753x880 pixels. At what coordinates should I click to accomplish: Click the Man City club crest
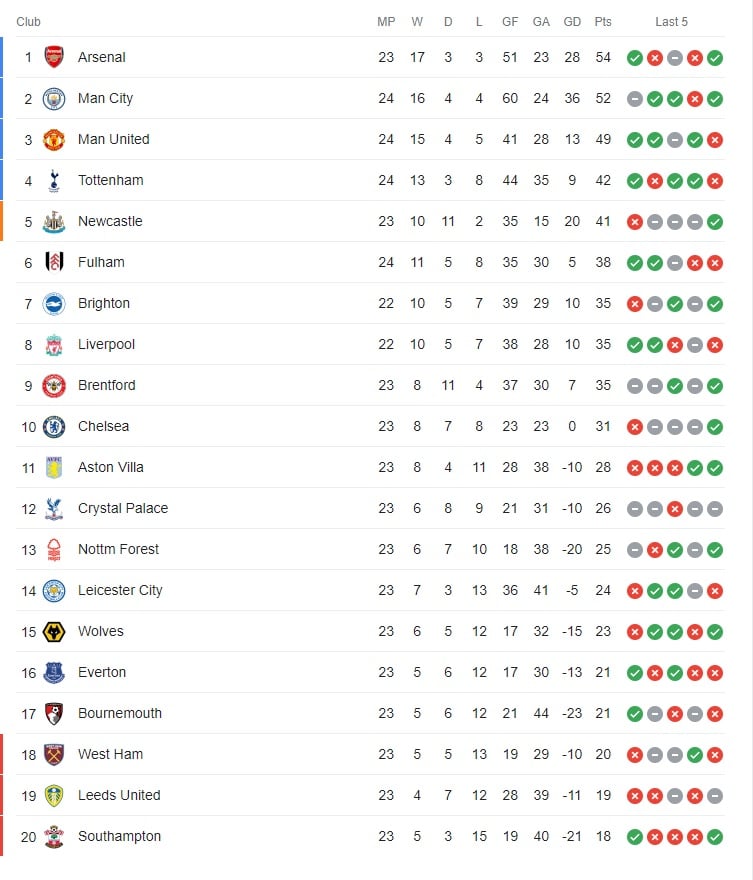[x=54, y=99]
